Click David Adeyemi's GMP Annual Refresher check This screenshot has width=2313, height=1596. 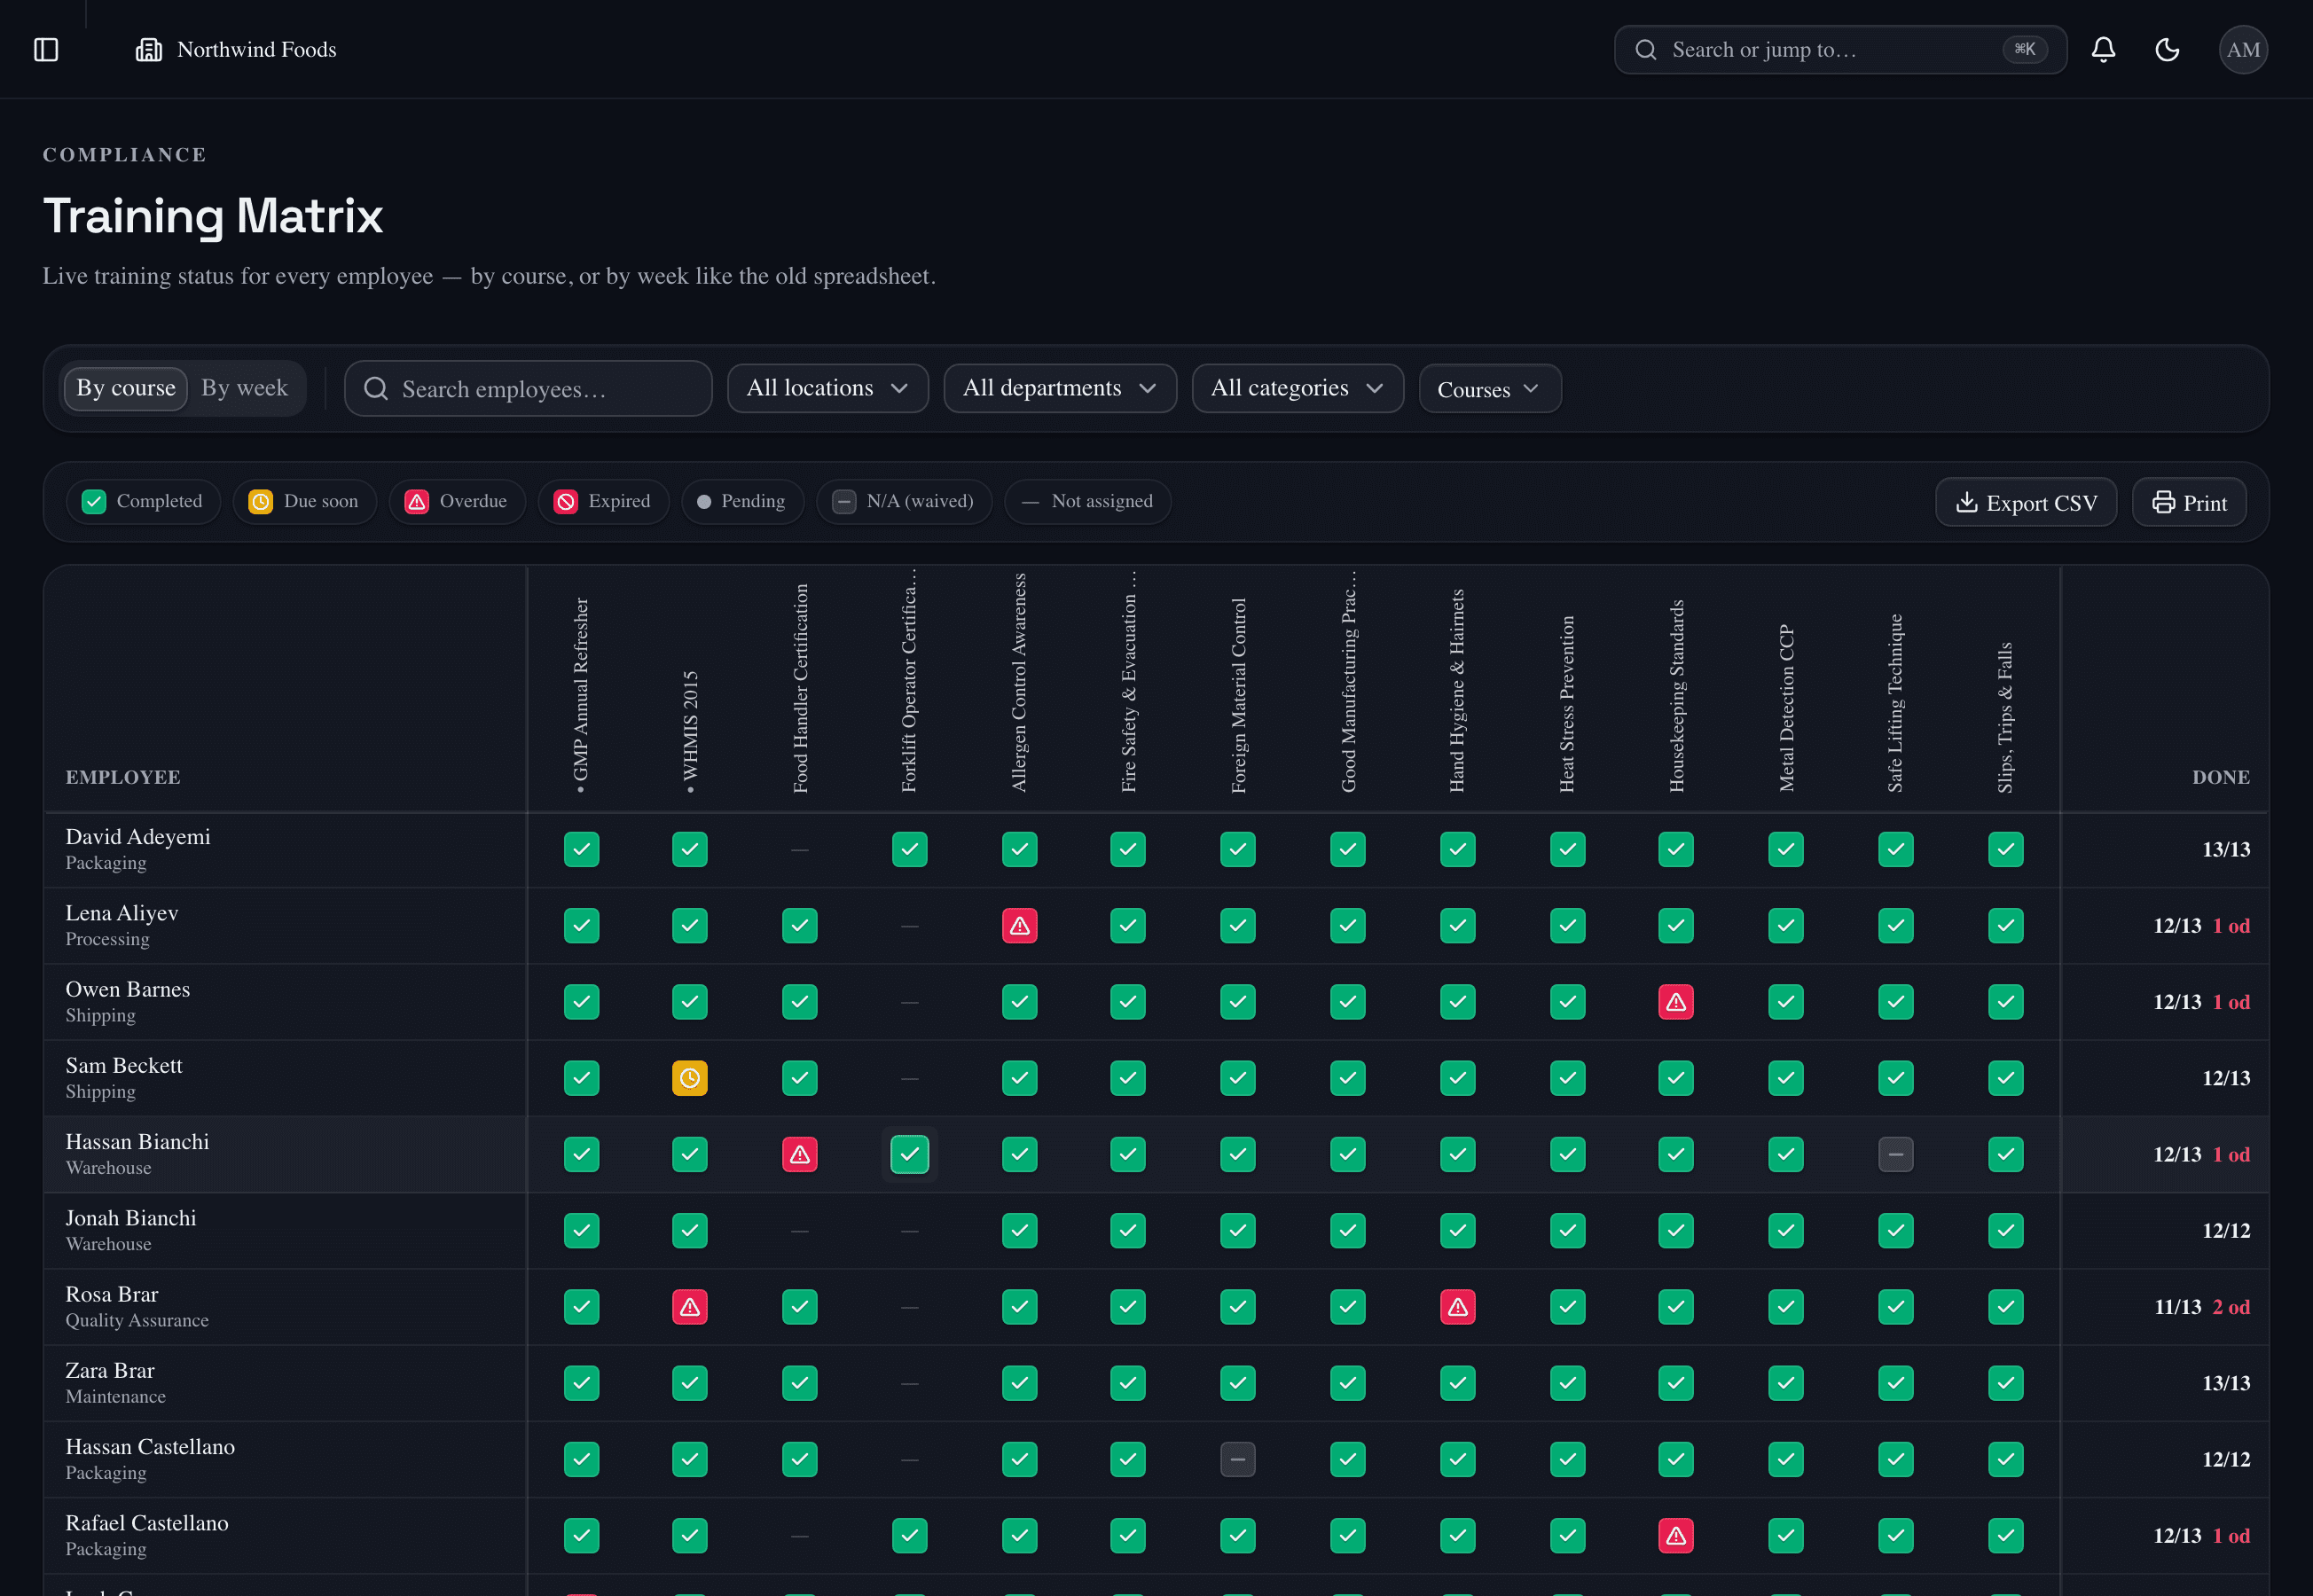pyautogui.click(x=581, y=849)
